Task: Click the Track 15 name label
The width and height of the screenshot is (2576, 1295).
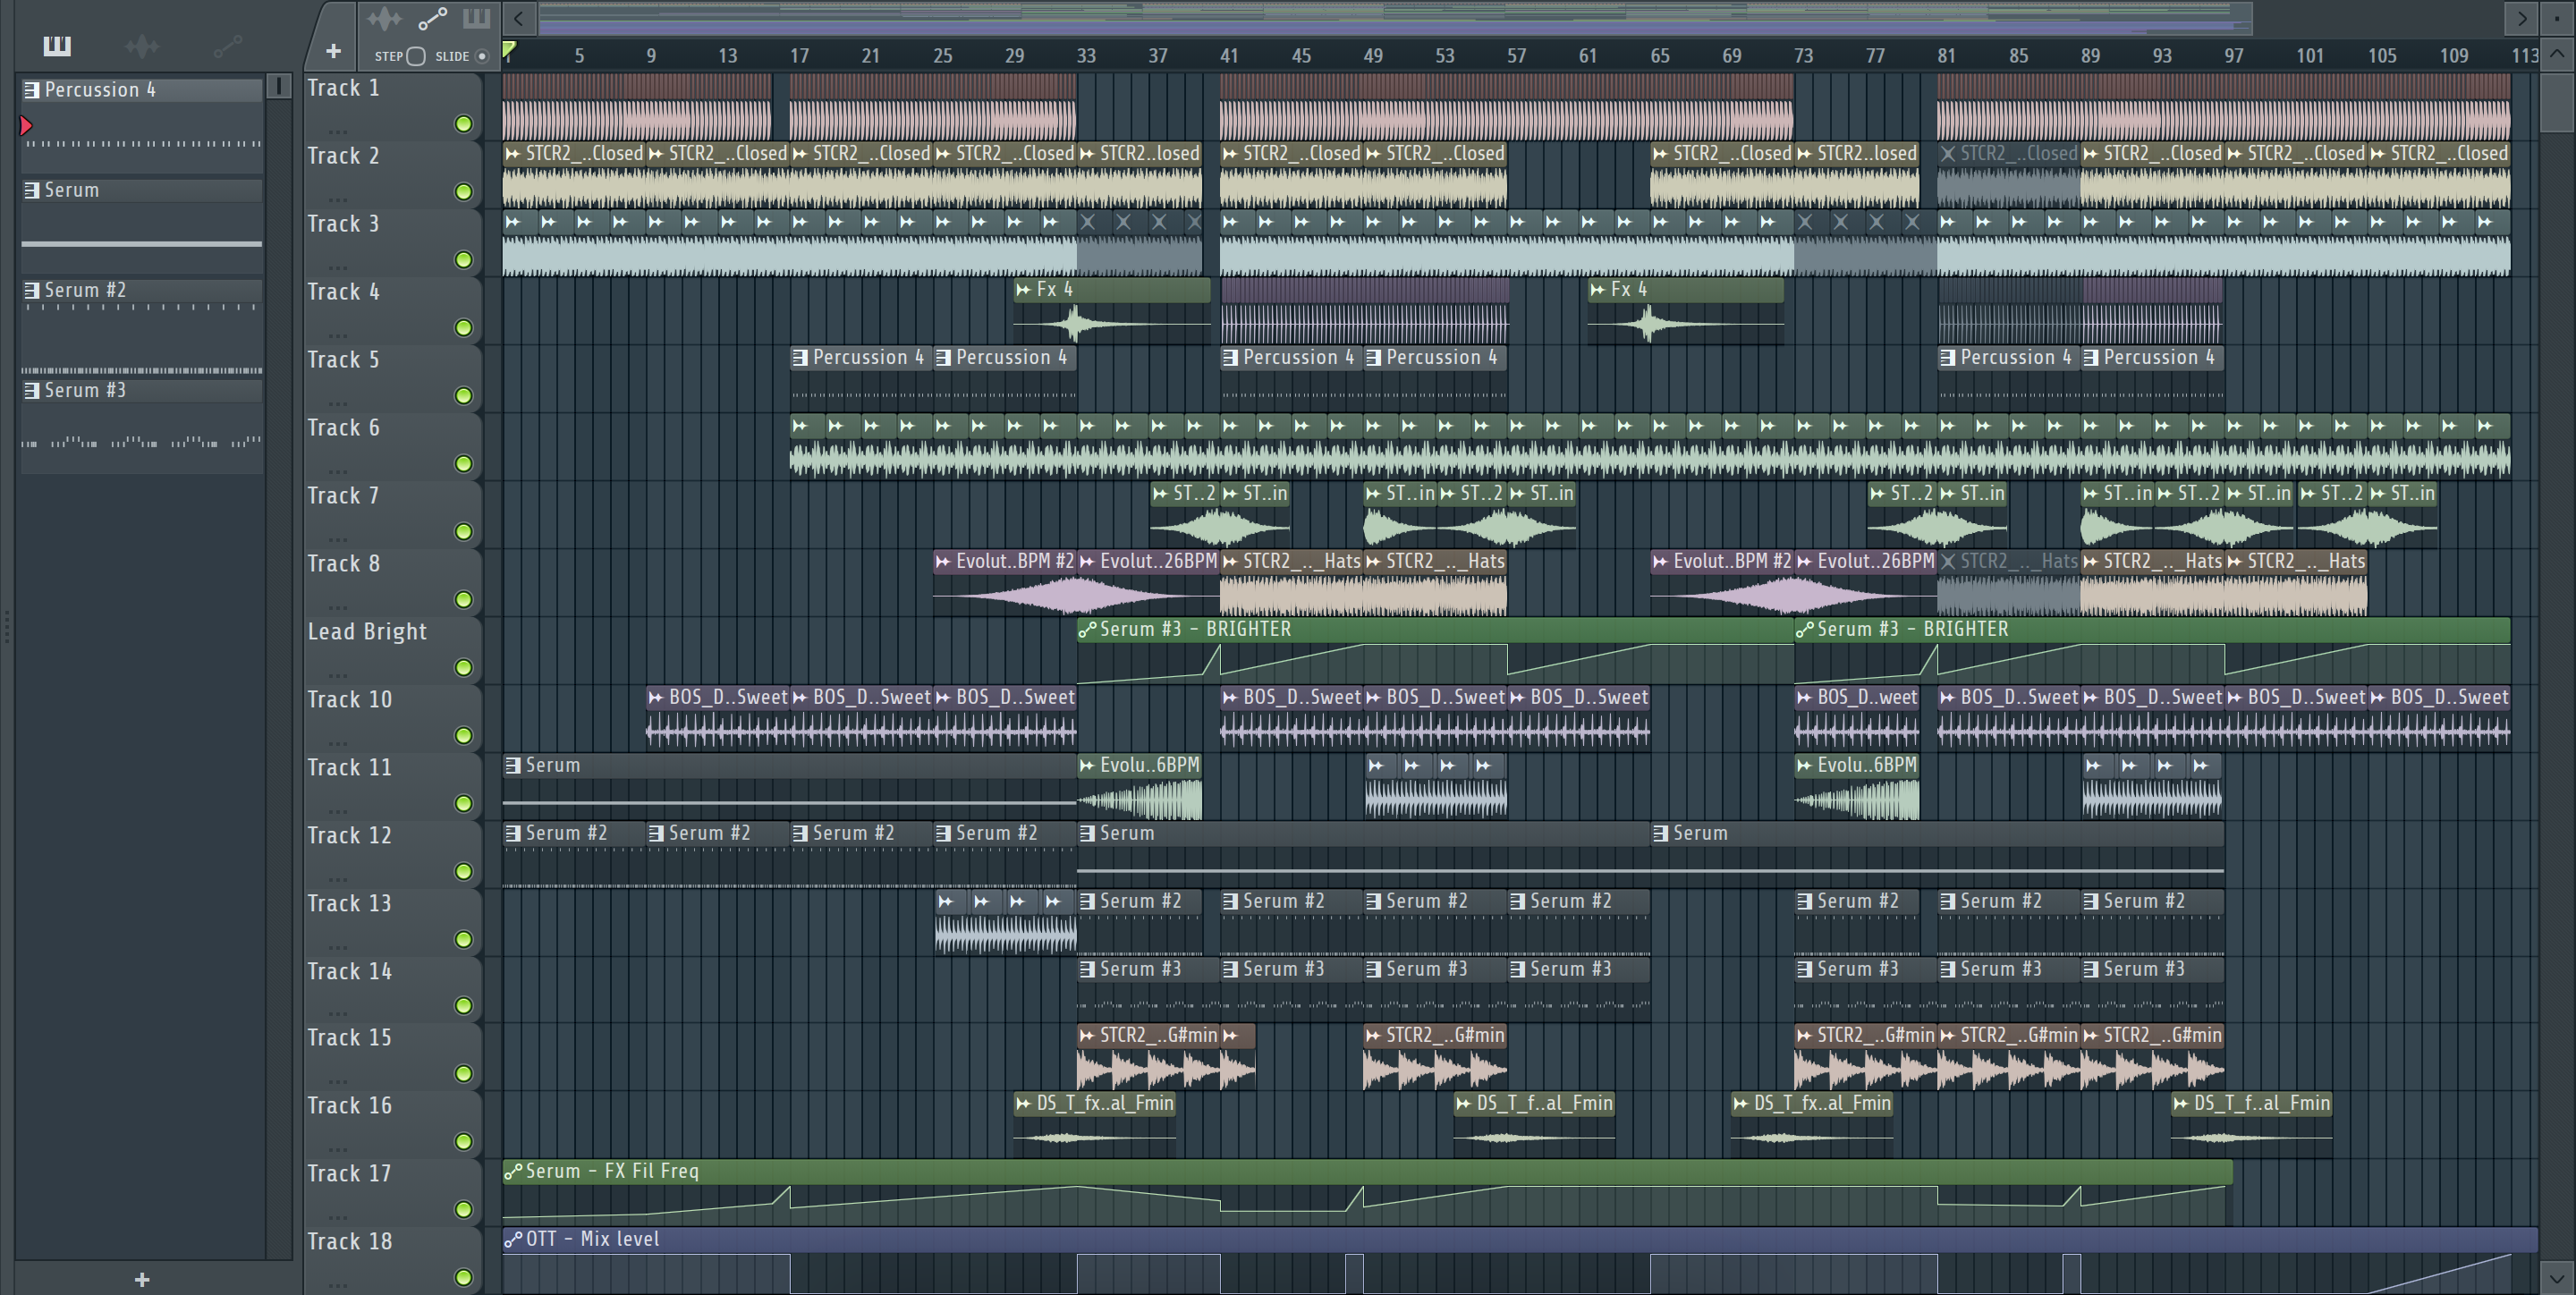Action: point(349,1038)
